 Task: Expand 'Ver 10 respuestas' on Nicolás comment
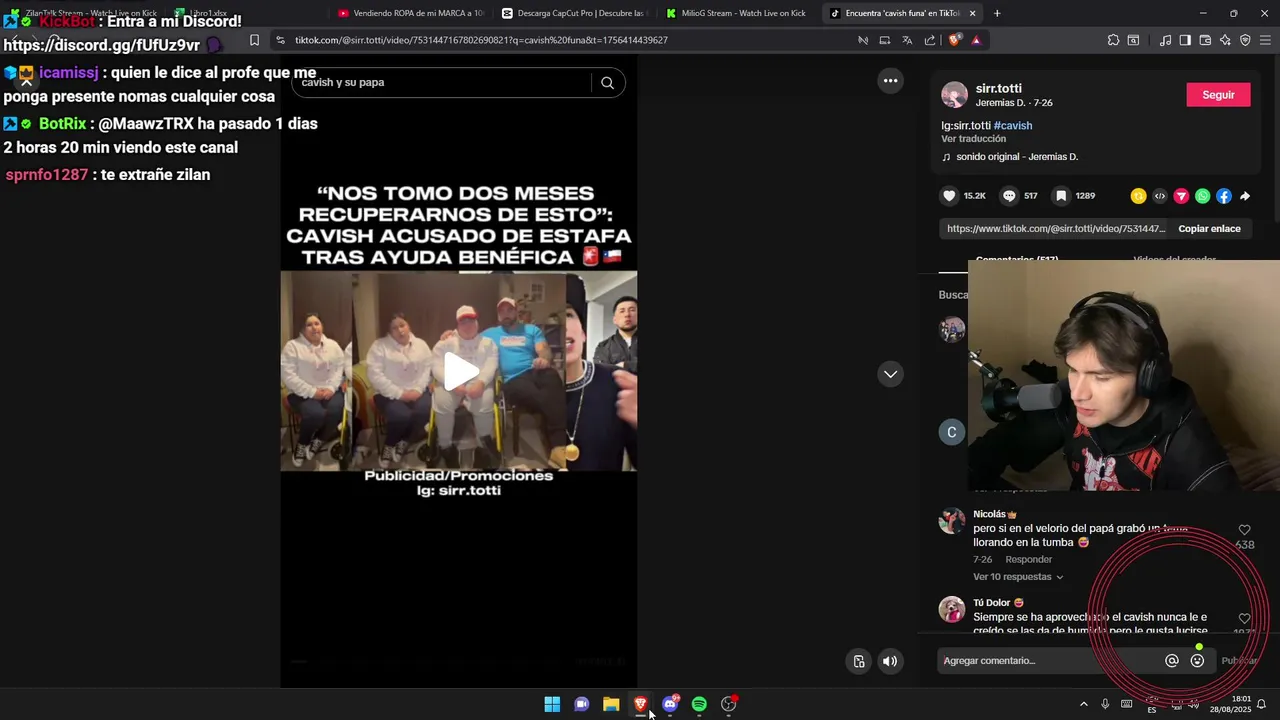(x=1018, y=577)
